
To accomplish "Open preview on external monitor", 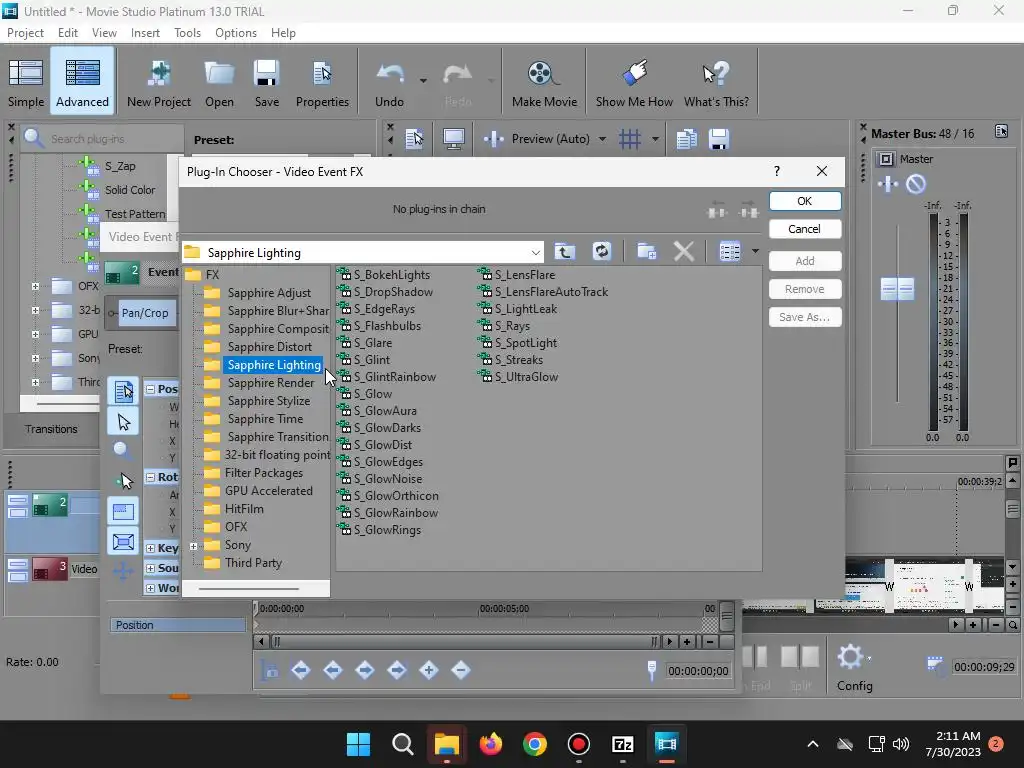I will click(x=453, y=138).
